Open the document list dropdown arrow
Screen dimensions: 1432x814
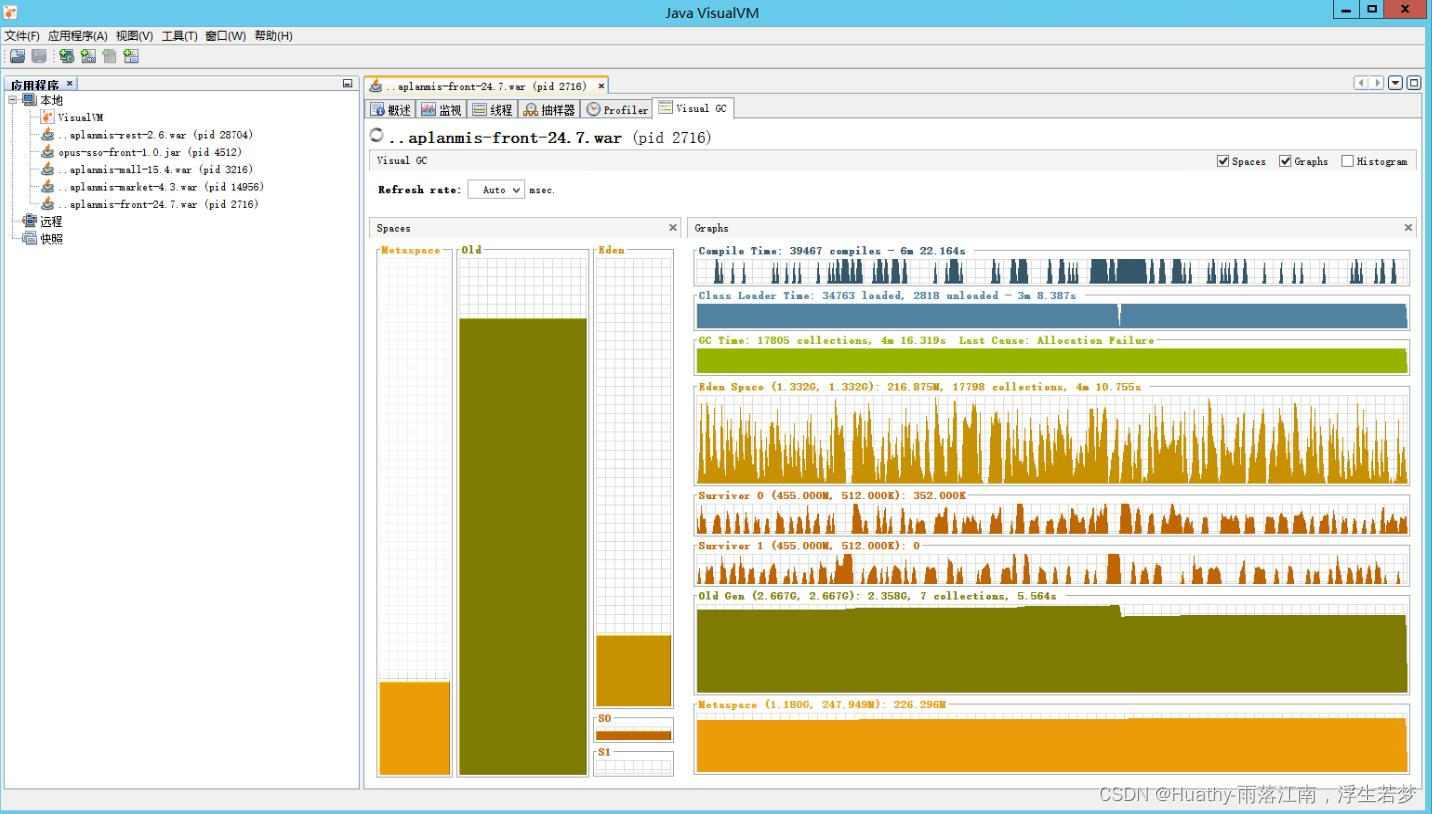tap(1396, 83)
